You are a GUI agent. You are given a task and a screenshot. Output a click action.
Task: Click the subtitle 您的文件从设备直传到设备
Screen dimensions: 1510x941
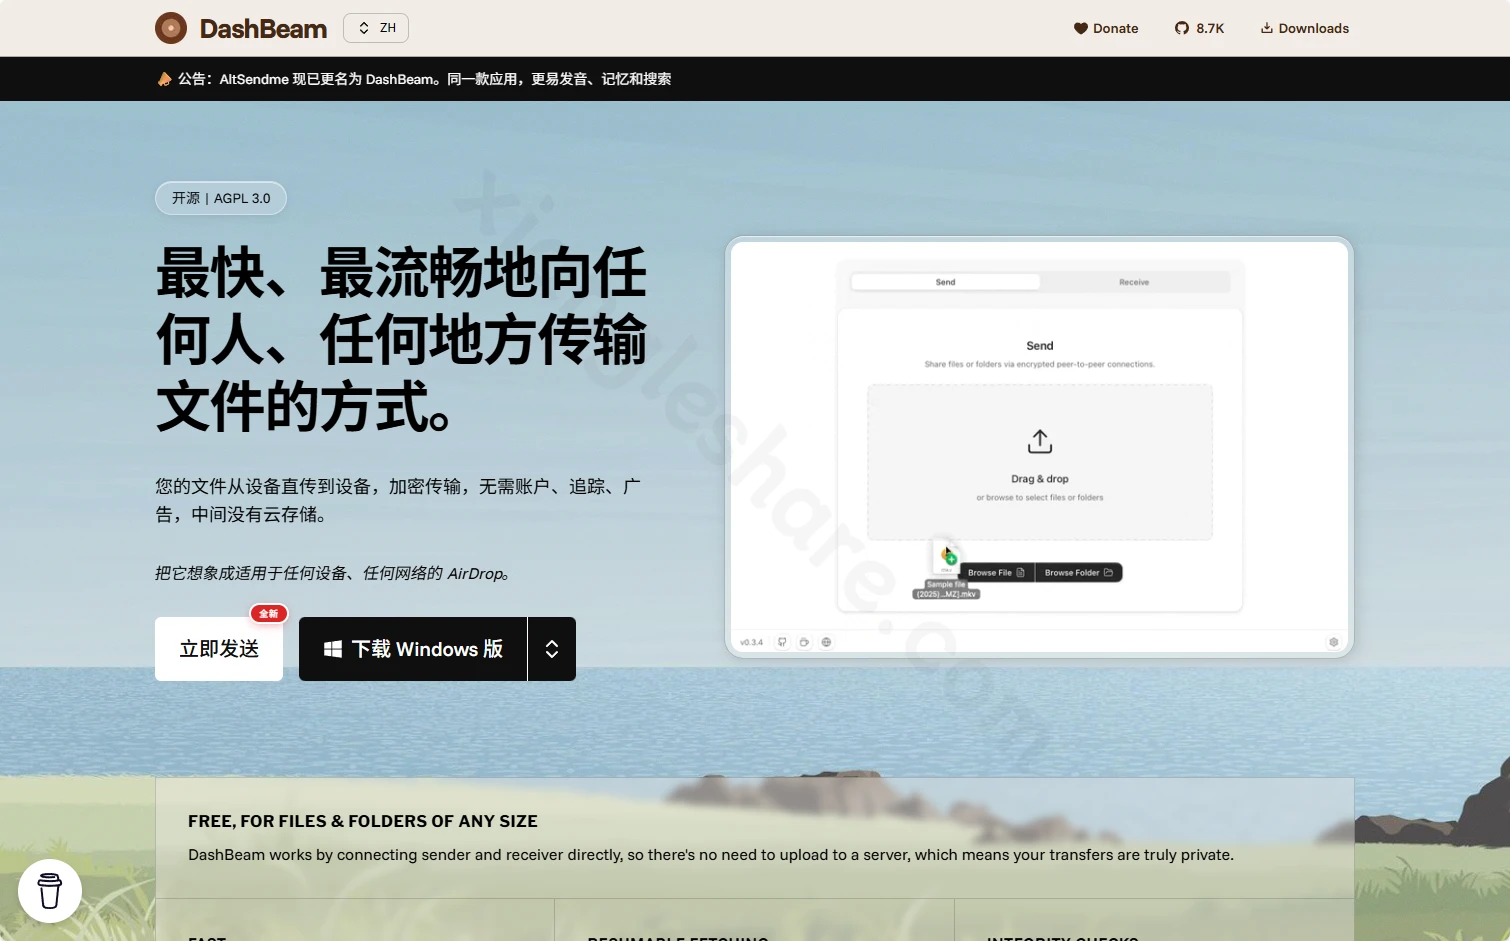coord(398,500)
